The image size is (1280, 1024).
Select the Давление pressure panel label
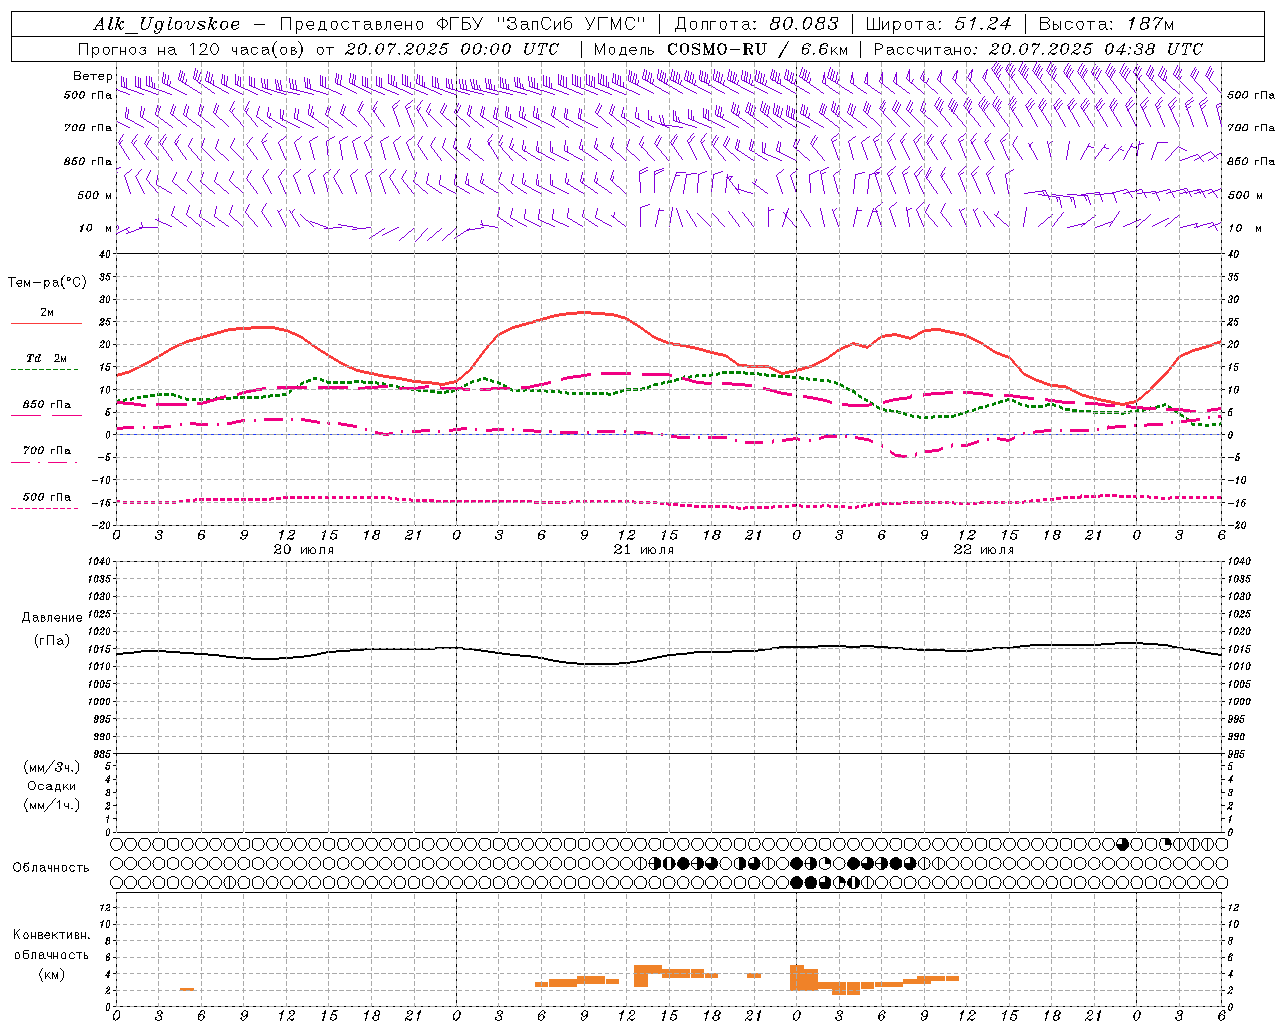[52, 618]
